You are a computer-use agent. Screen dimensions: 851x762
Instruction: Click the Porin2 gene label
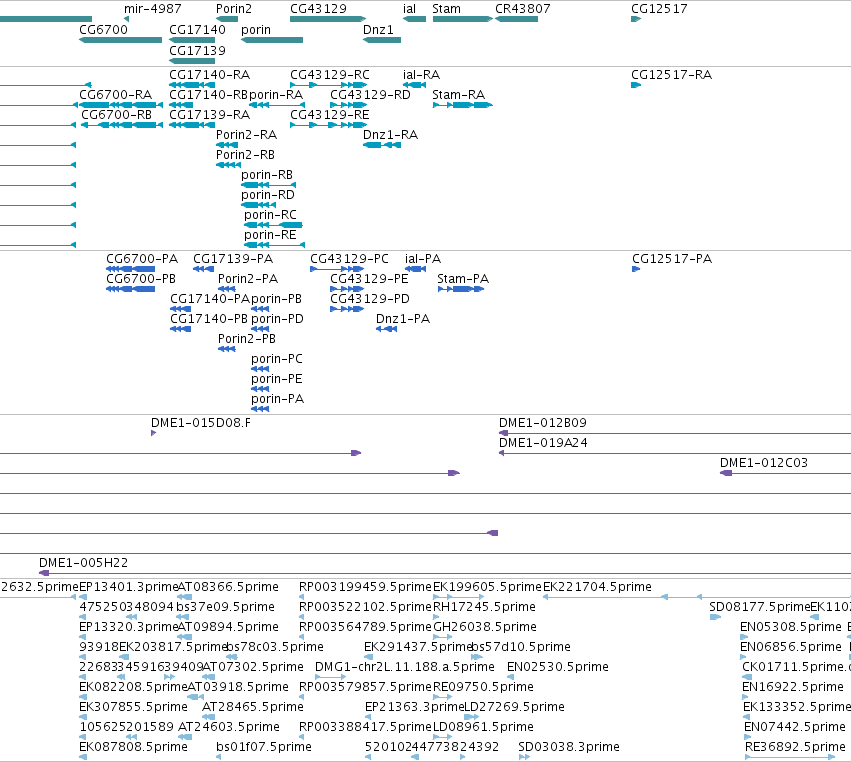point(233,9)
